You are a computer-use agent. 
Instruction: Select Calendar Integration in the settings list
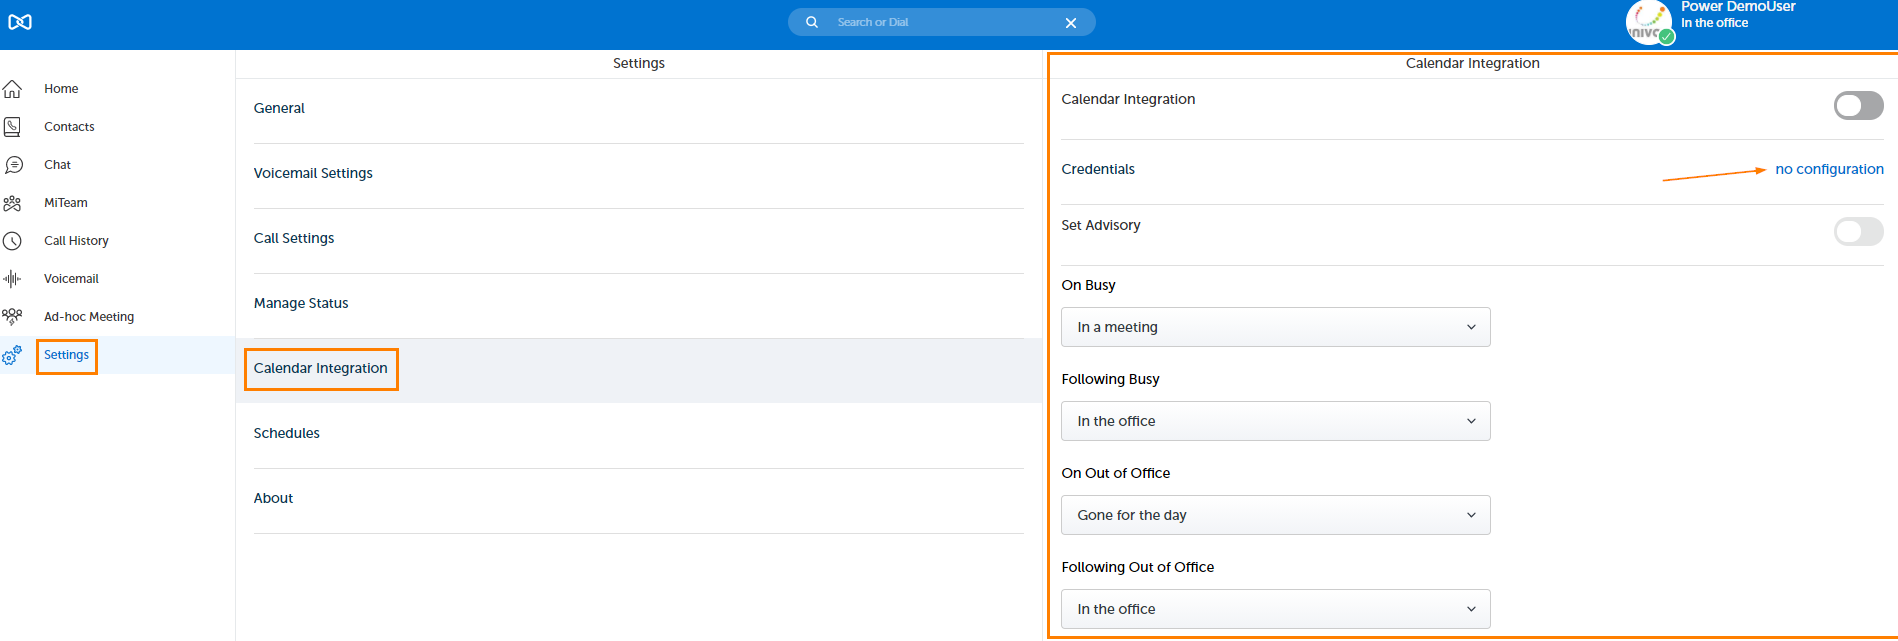click(x=638, y=371)
